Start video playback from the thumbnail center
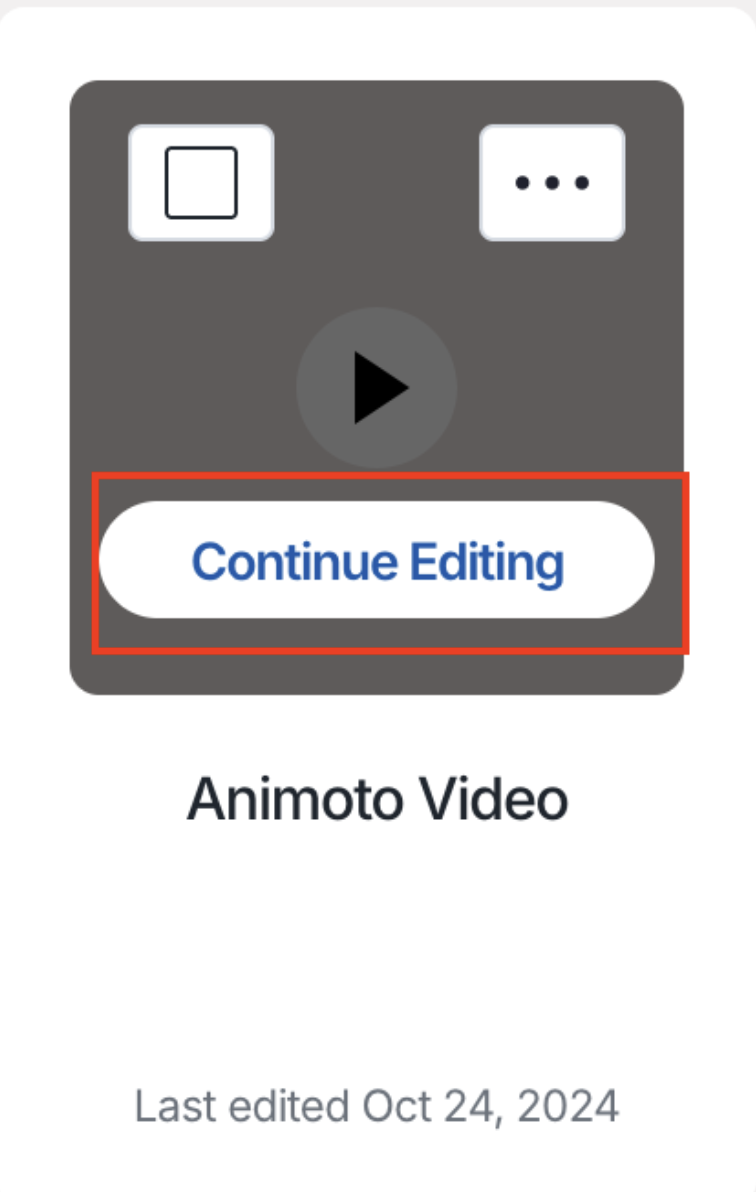Screen dimensions: 756x1192 click(x=376, y=387)
